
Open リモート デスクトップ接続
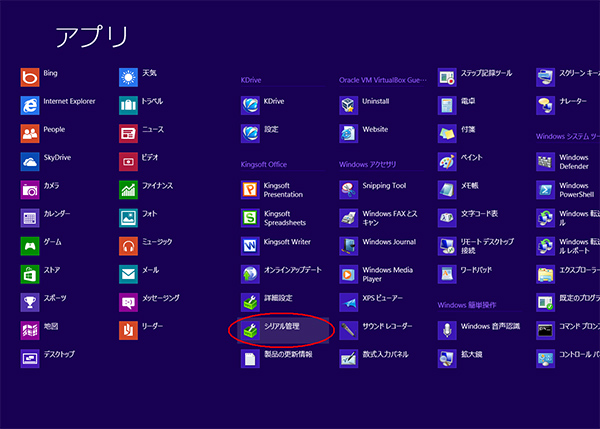coord(447,246)
